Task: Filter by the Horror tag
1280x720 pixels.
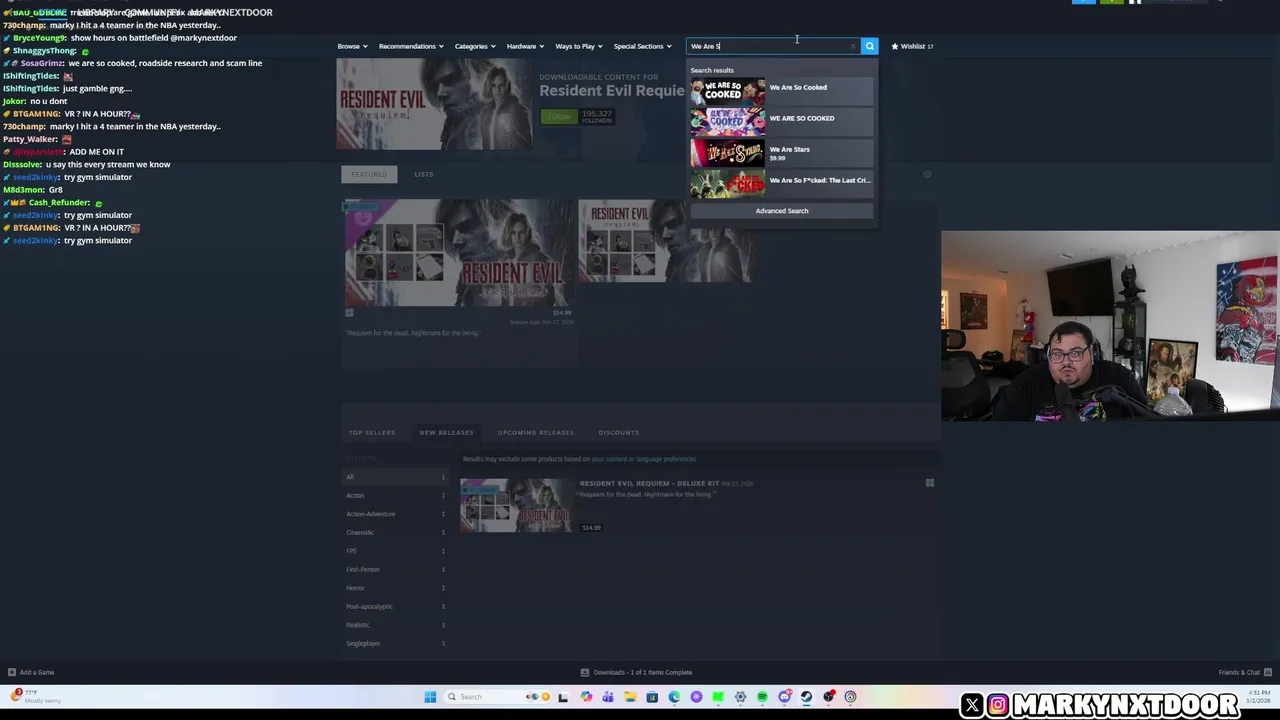Action: [x=395, y=588]
